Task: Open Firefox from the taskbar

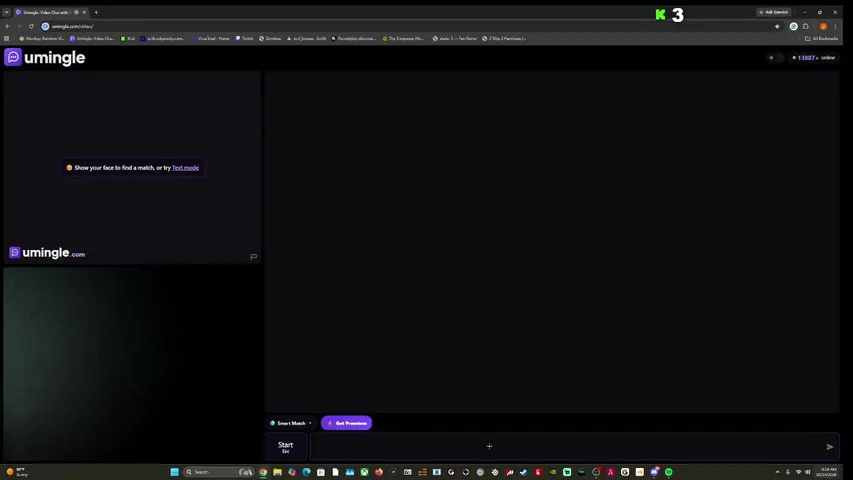Action: coord(379,472)
